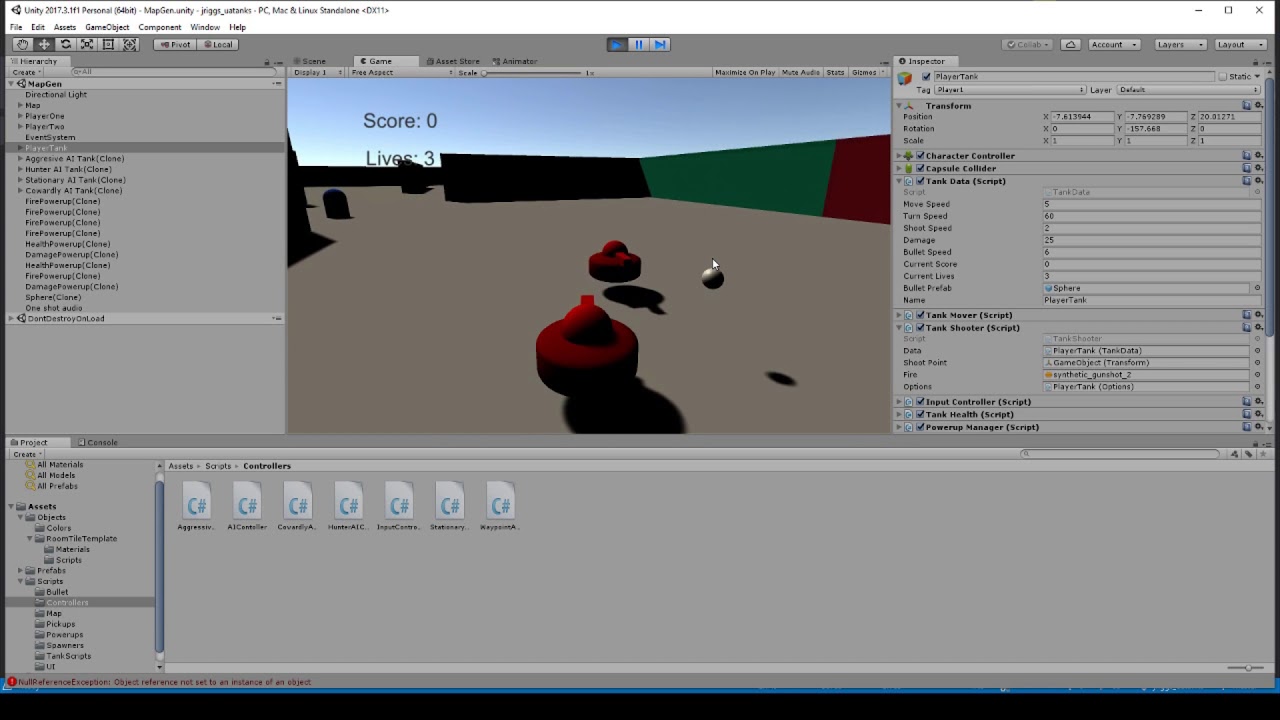Toggle the Pivot handle position button
The image size is (1280, 720).
tap(174, 44)
